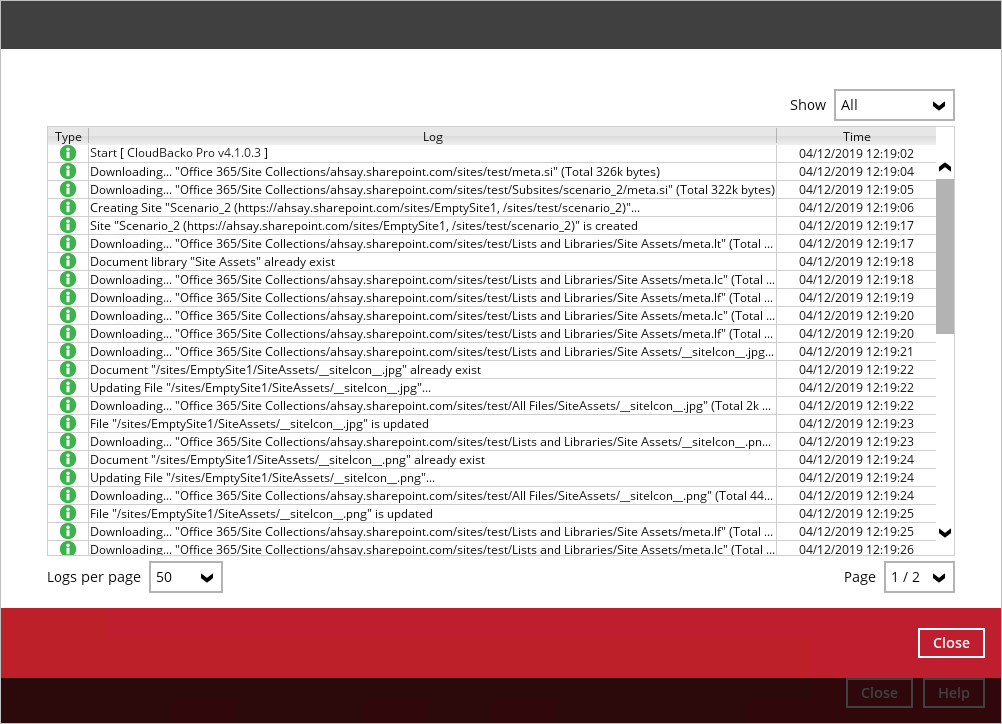1002x724 pixels.
Task: Select log entry Updating File __siteIcon__.png
Action: (263, 478)
